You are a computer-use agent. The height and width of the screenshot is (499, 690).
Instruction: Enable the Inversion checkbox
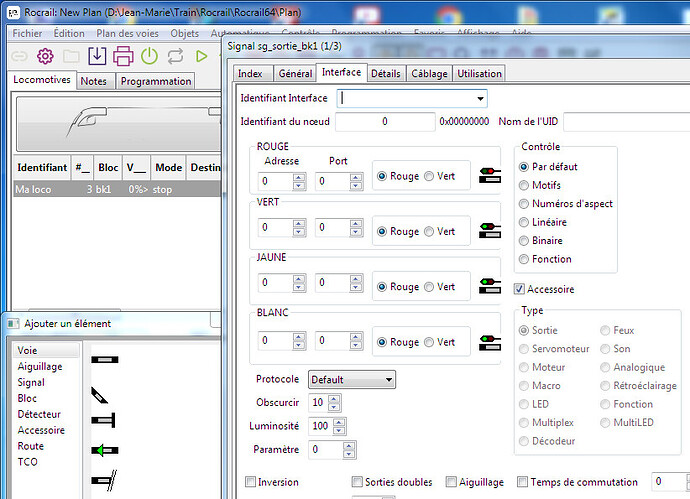click(251, 482)
